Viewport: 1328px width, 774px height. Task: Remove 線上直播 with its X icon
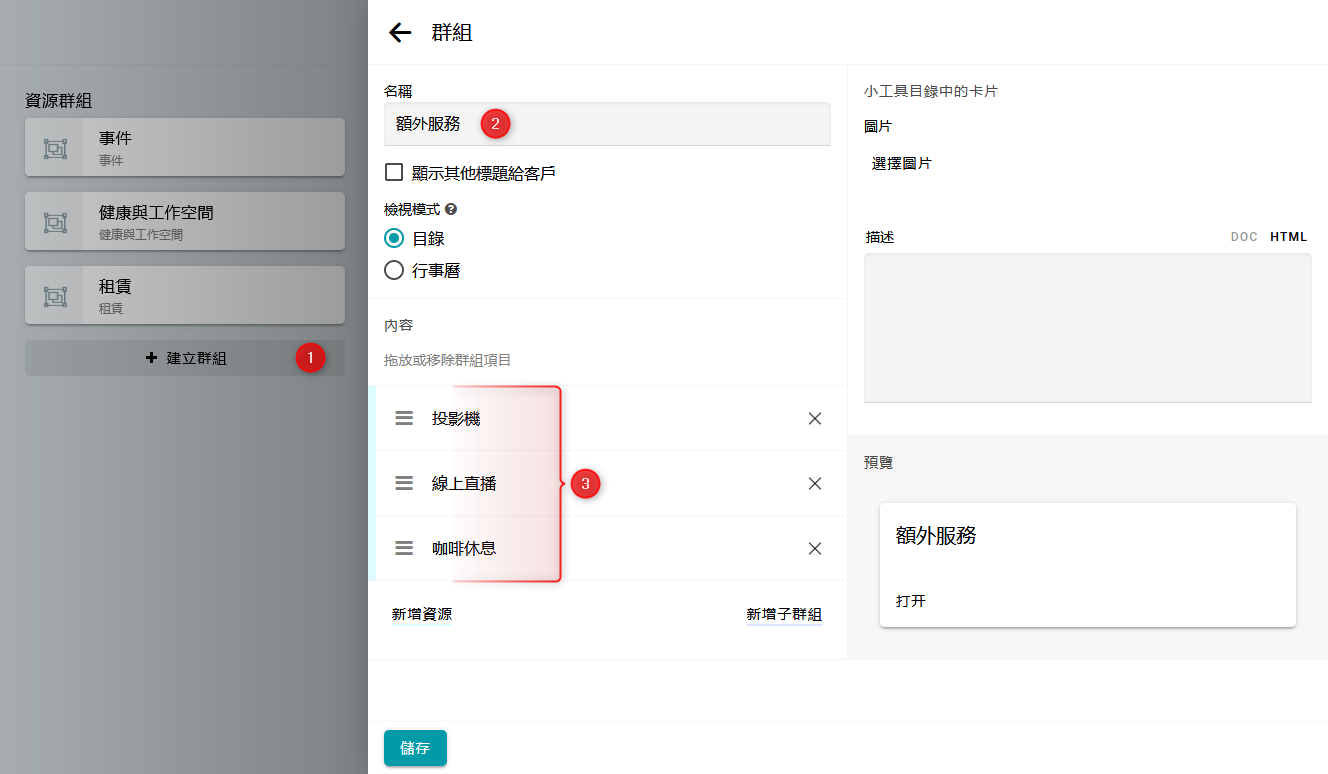(815, 483)
